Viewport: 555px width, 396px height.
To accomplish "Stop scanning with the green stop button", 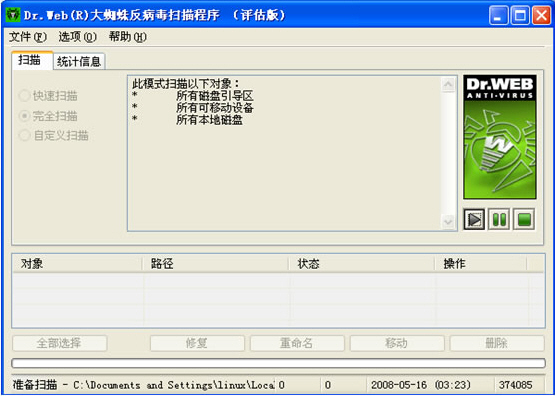I will [x=524, y=219].
